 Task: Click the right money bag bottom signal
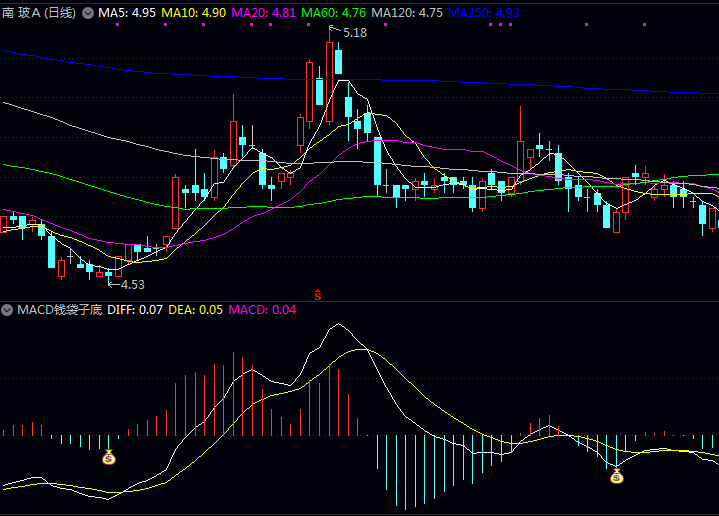[617, 476]
